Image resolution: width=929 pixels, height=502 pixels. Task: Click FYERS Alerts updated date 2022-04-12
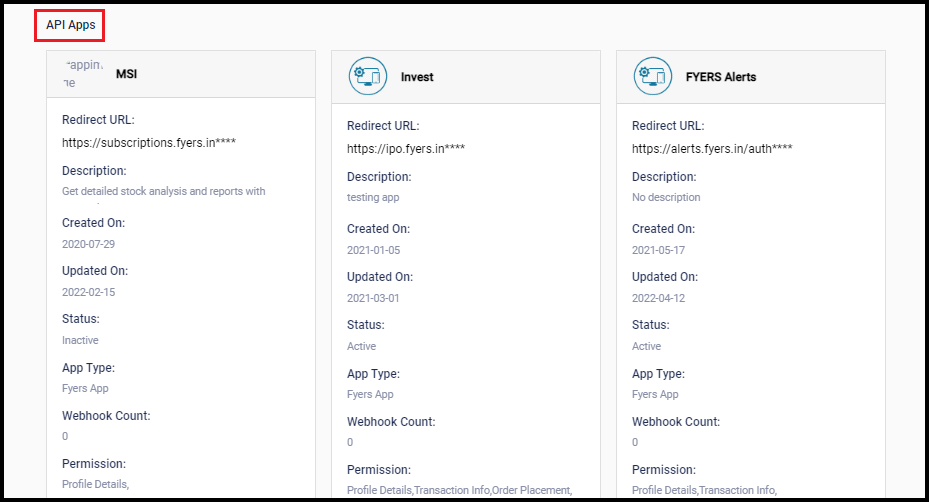tap(657, 298)
